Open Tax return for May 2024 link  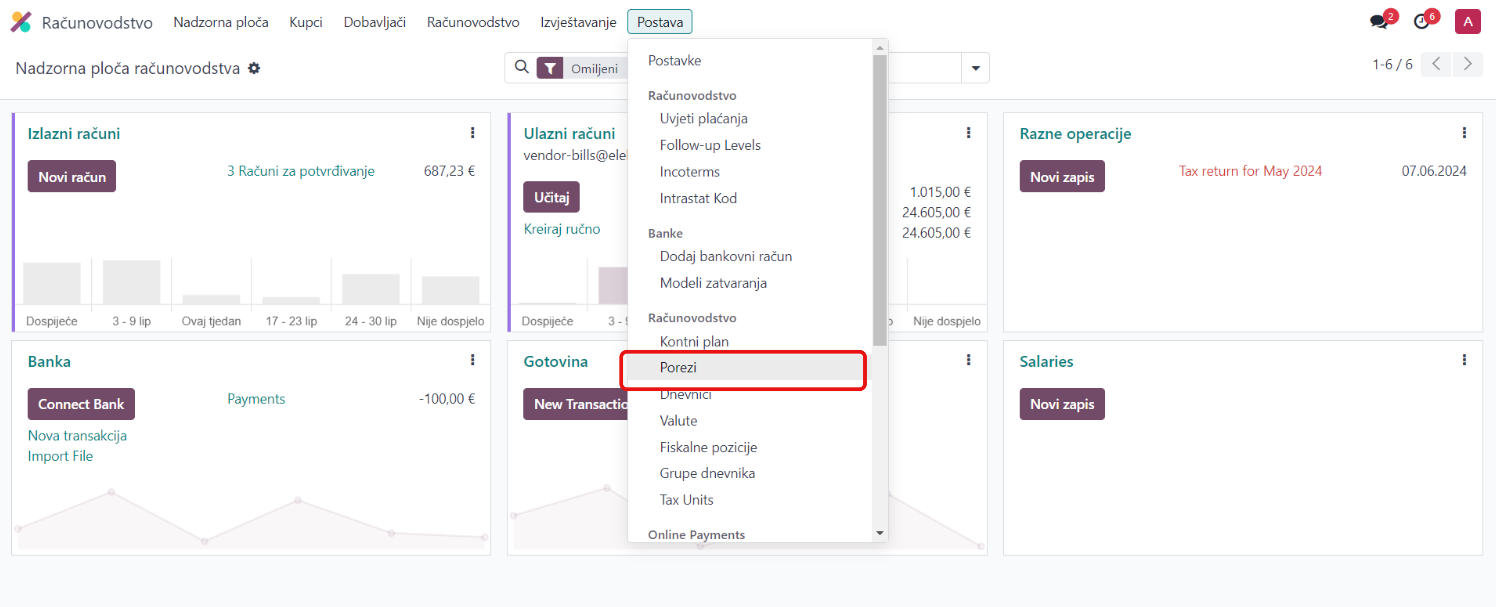1250,171
